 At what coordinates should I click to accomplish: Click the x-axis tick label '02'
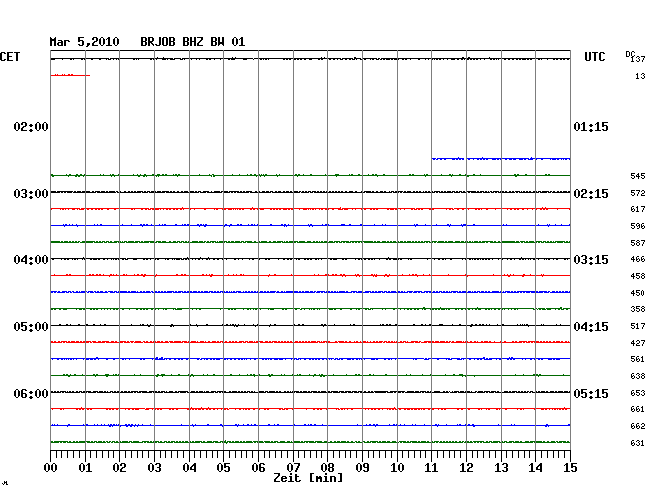(x=119, y=468)
